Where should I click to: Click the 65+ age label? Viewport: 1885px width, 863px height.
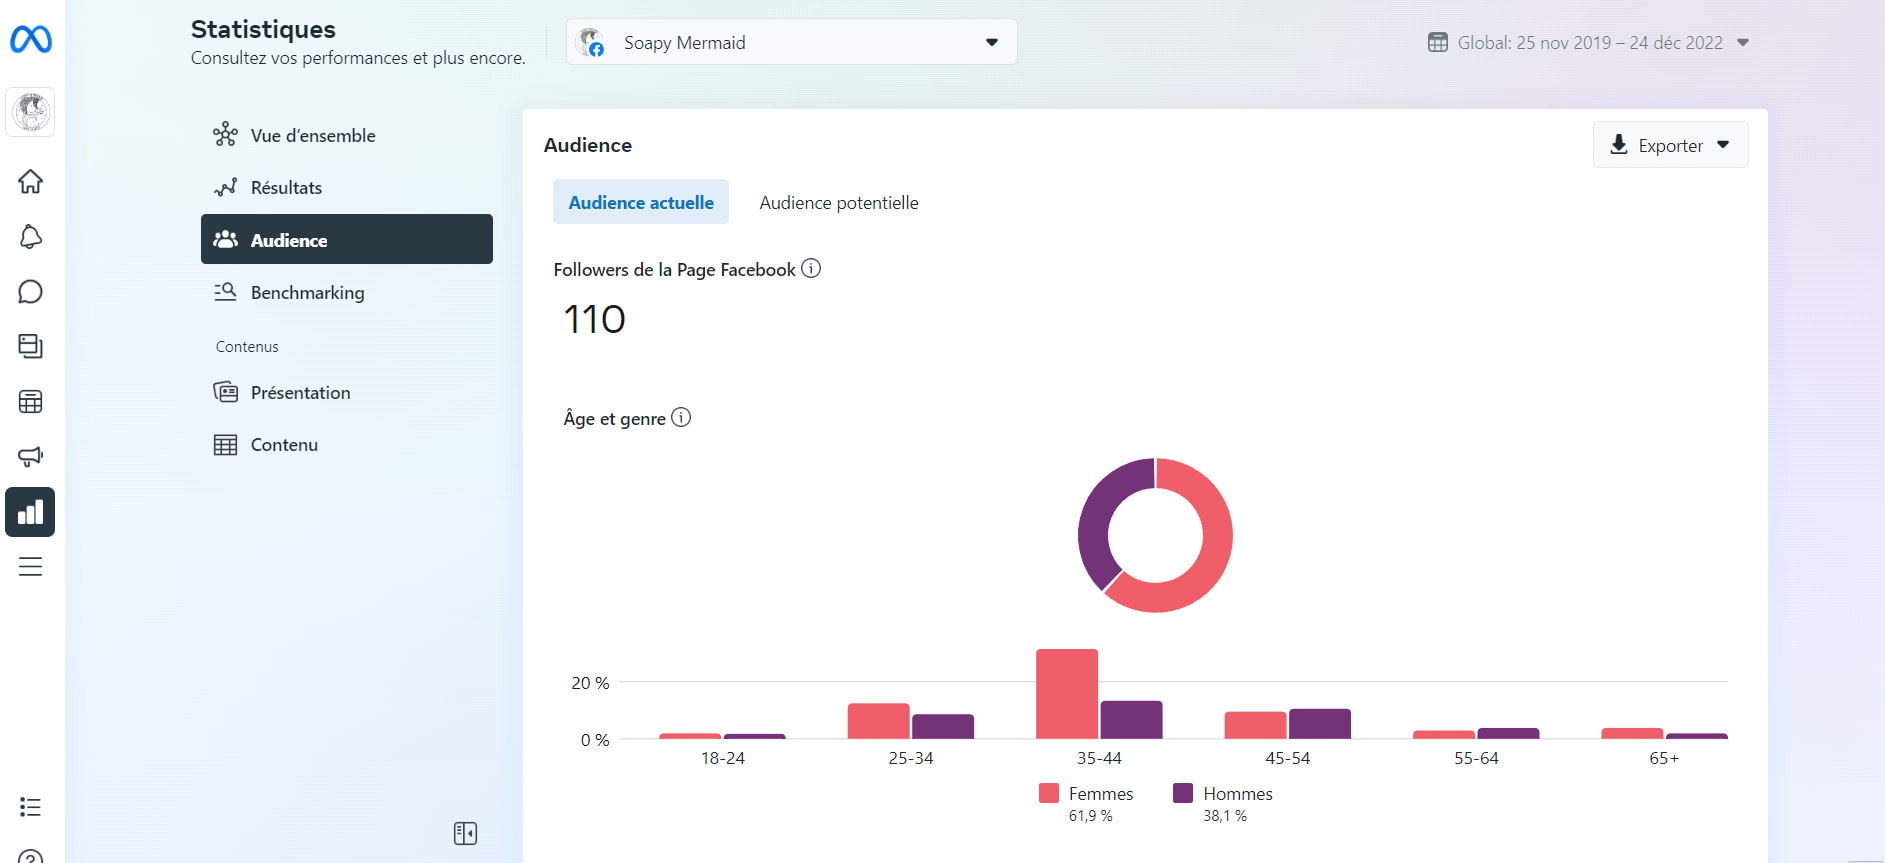click(x=1664, y=758)
